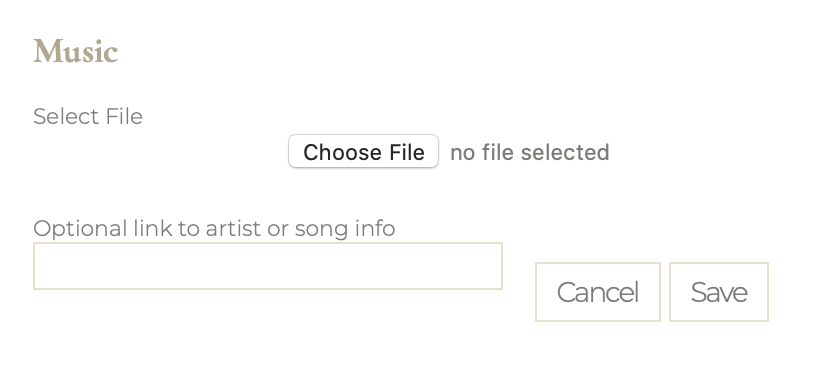The height and width of the screenshot is (374, 832).
Task: Select the Save button beside Cancel
Action: tap(719, 292)
